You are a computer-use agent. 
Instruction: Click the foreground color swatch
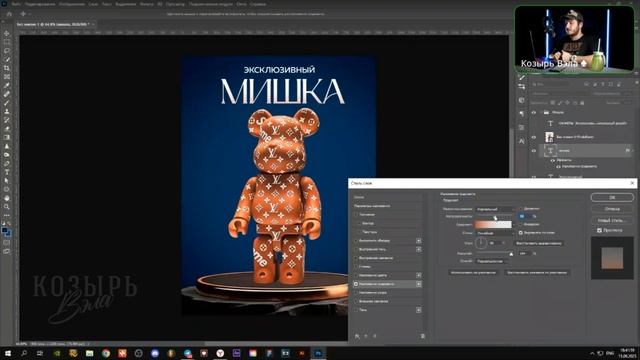[x=5, y=231]
